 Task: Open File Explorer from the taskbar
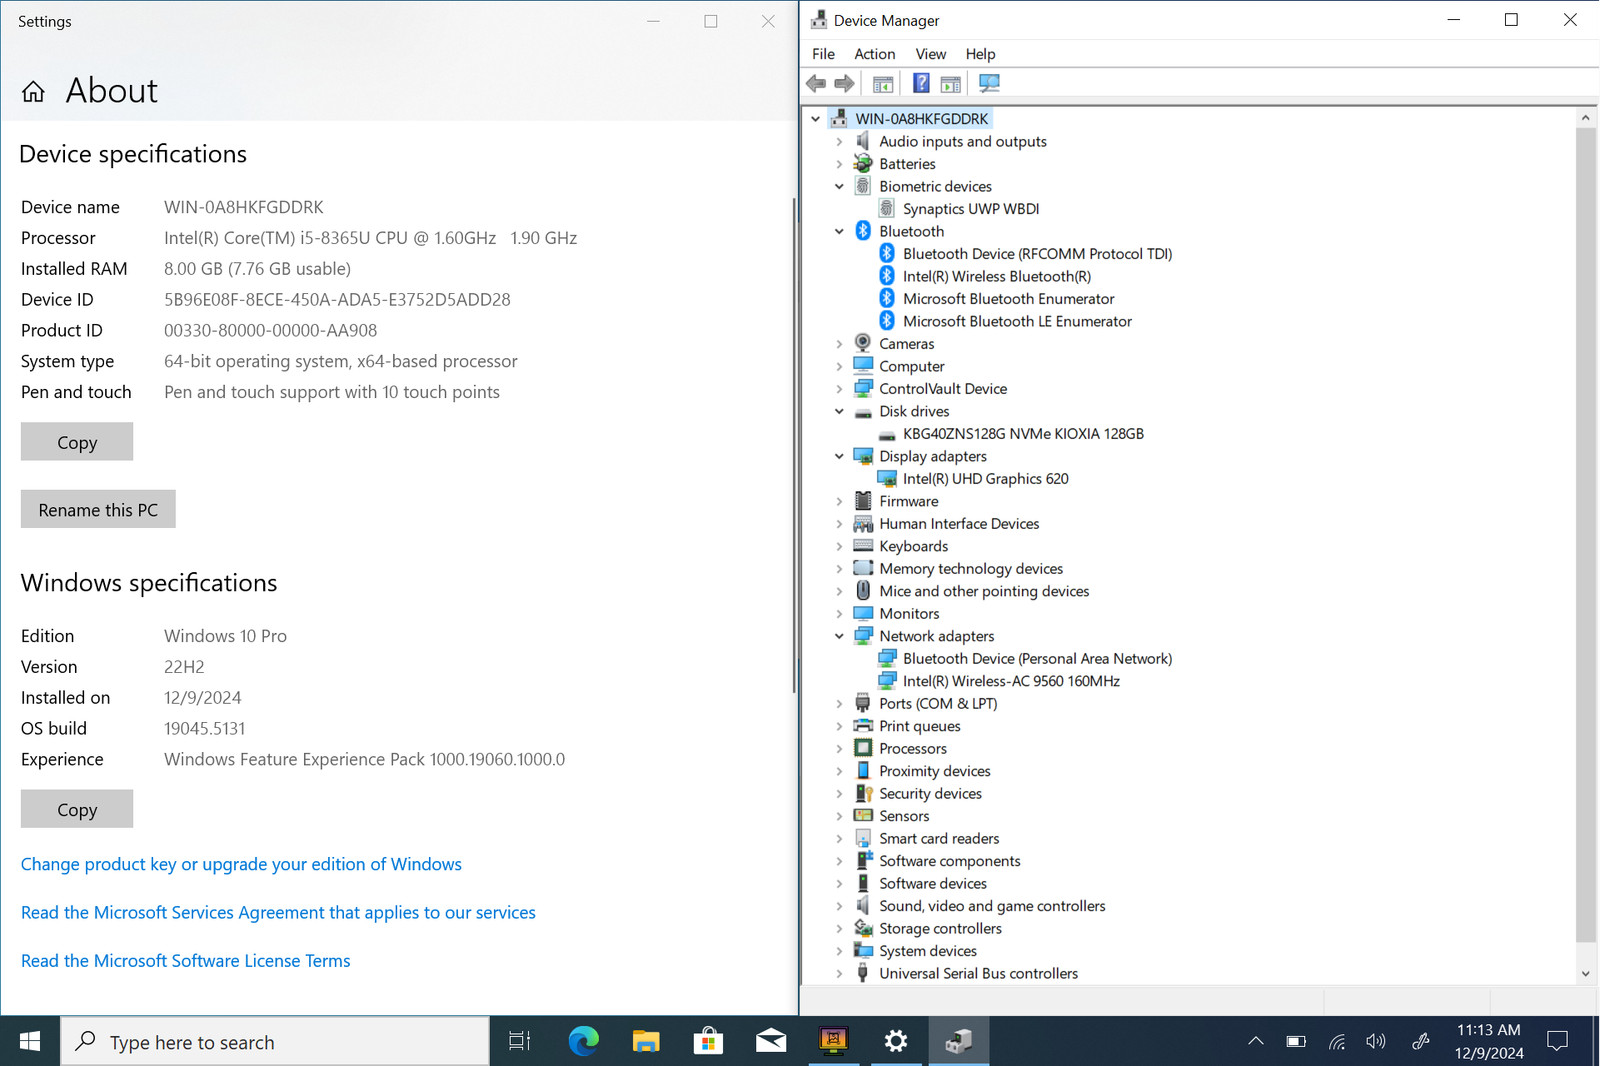(646, 1042)
